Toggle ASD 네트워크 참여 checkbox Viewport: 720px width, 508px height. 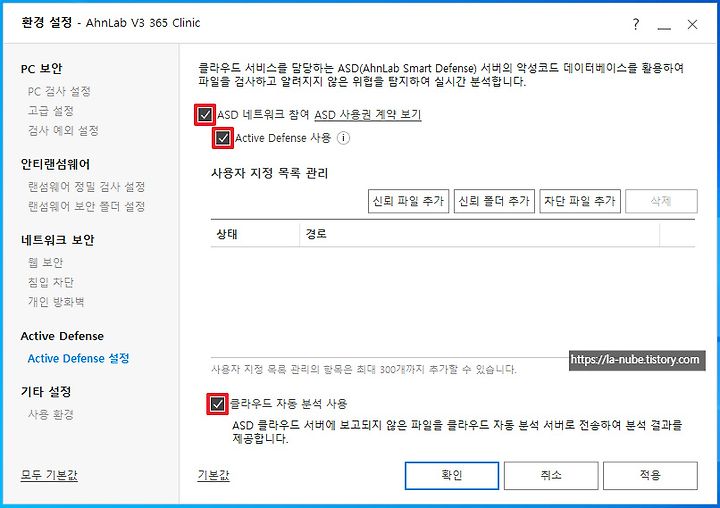(x=205, y=114)
